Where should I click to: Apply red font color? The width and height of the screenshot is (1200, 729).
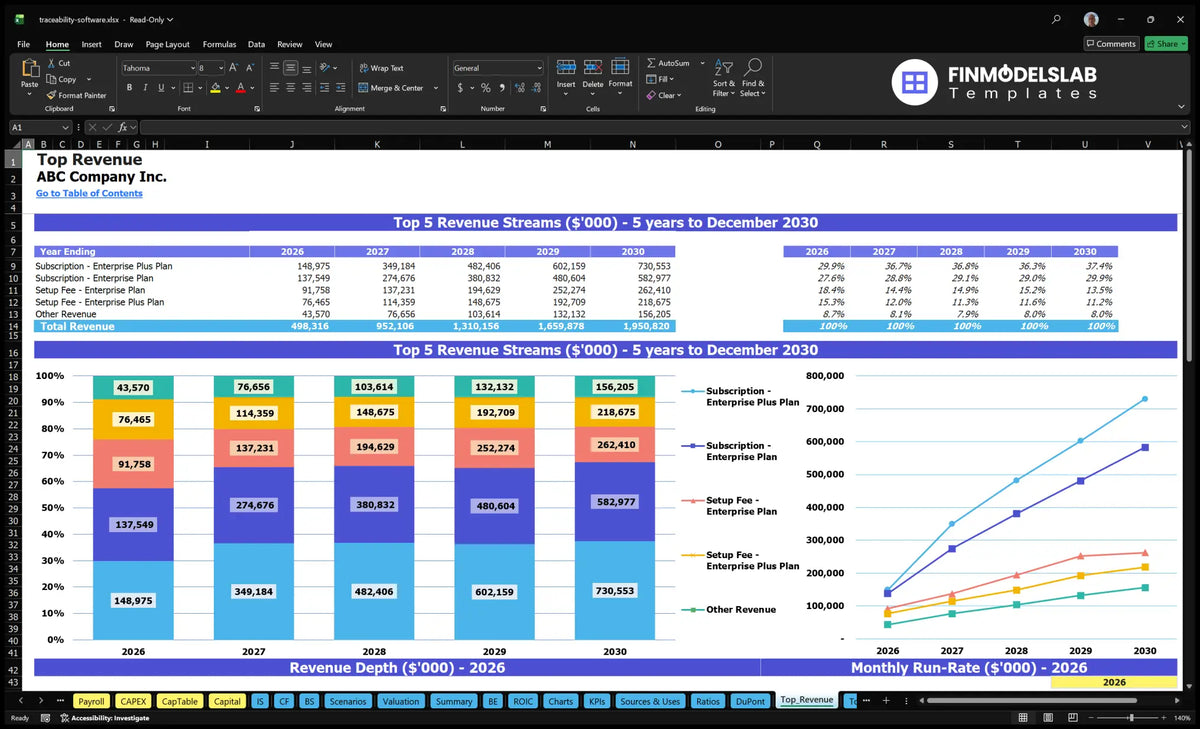point(240,88)
